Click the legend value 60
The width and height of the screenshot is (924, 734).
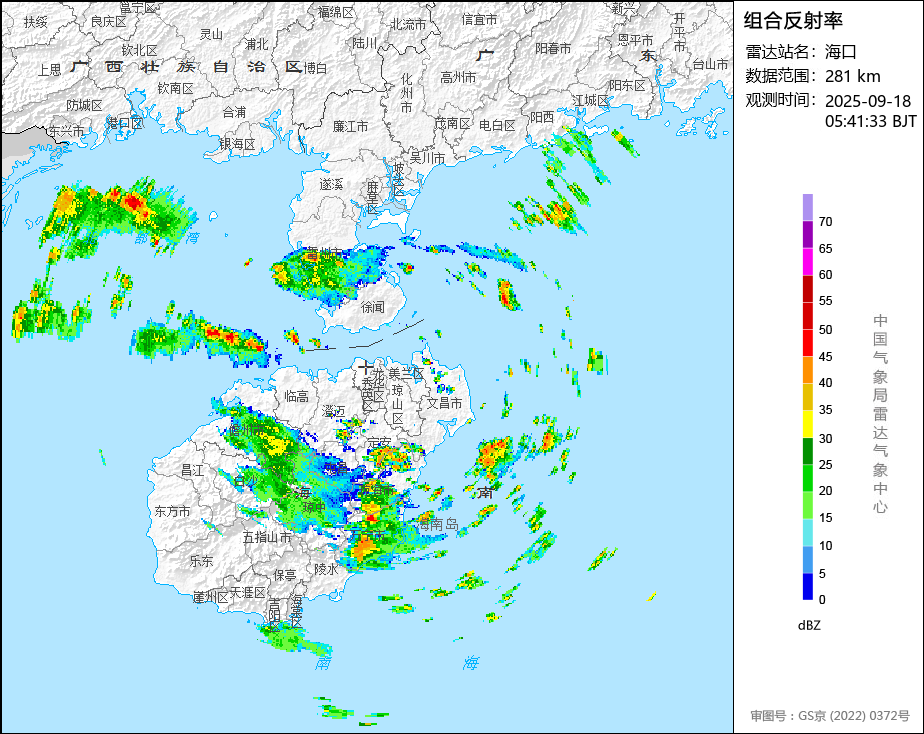[x=826, y=275]
